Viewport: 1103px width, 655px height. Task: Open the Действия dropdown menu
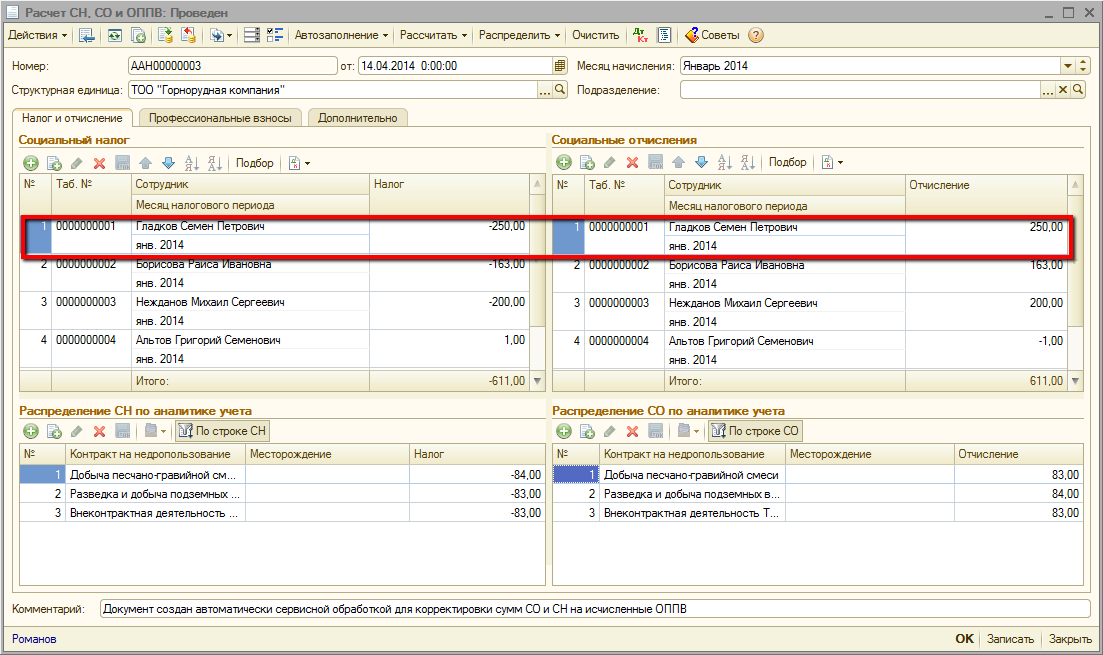pos(38,35)
